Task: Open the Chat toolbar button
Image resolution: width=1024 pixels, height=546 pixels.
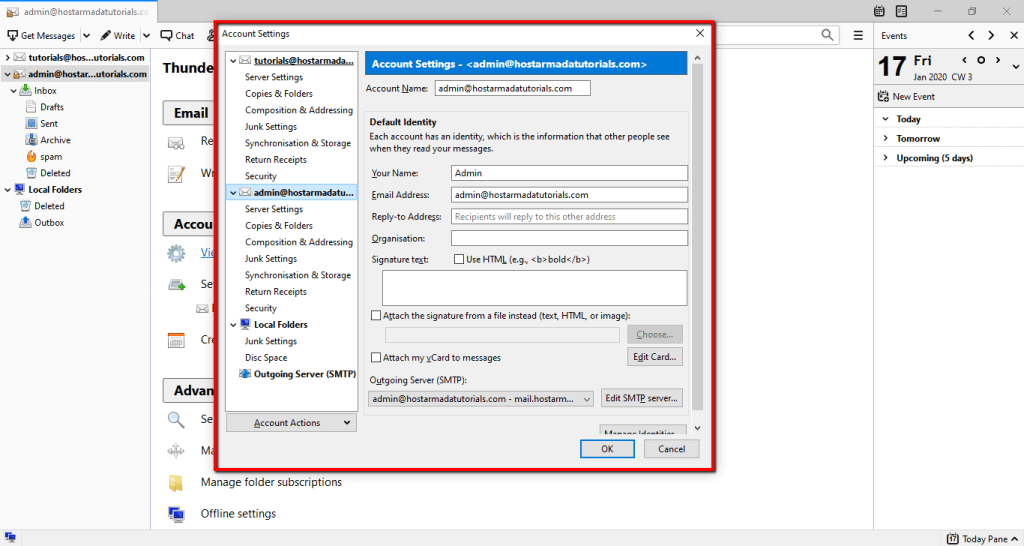Action: (178, 35)
